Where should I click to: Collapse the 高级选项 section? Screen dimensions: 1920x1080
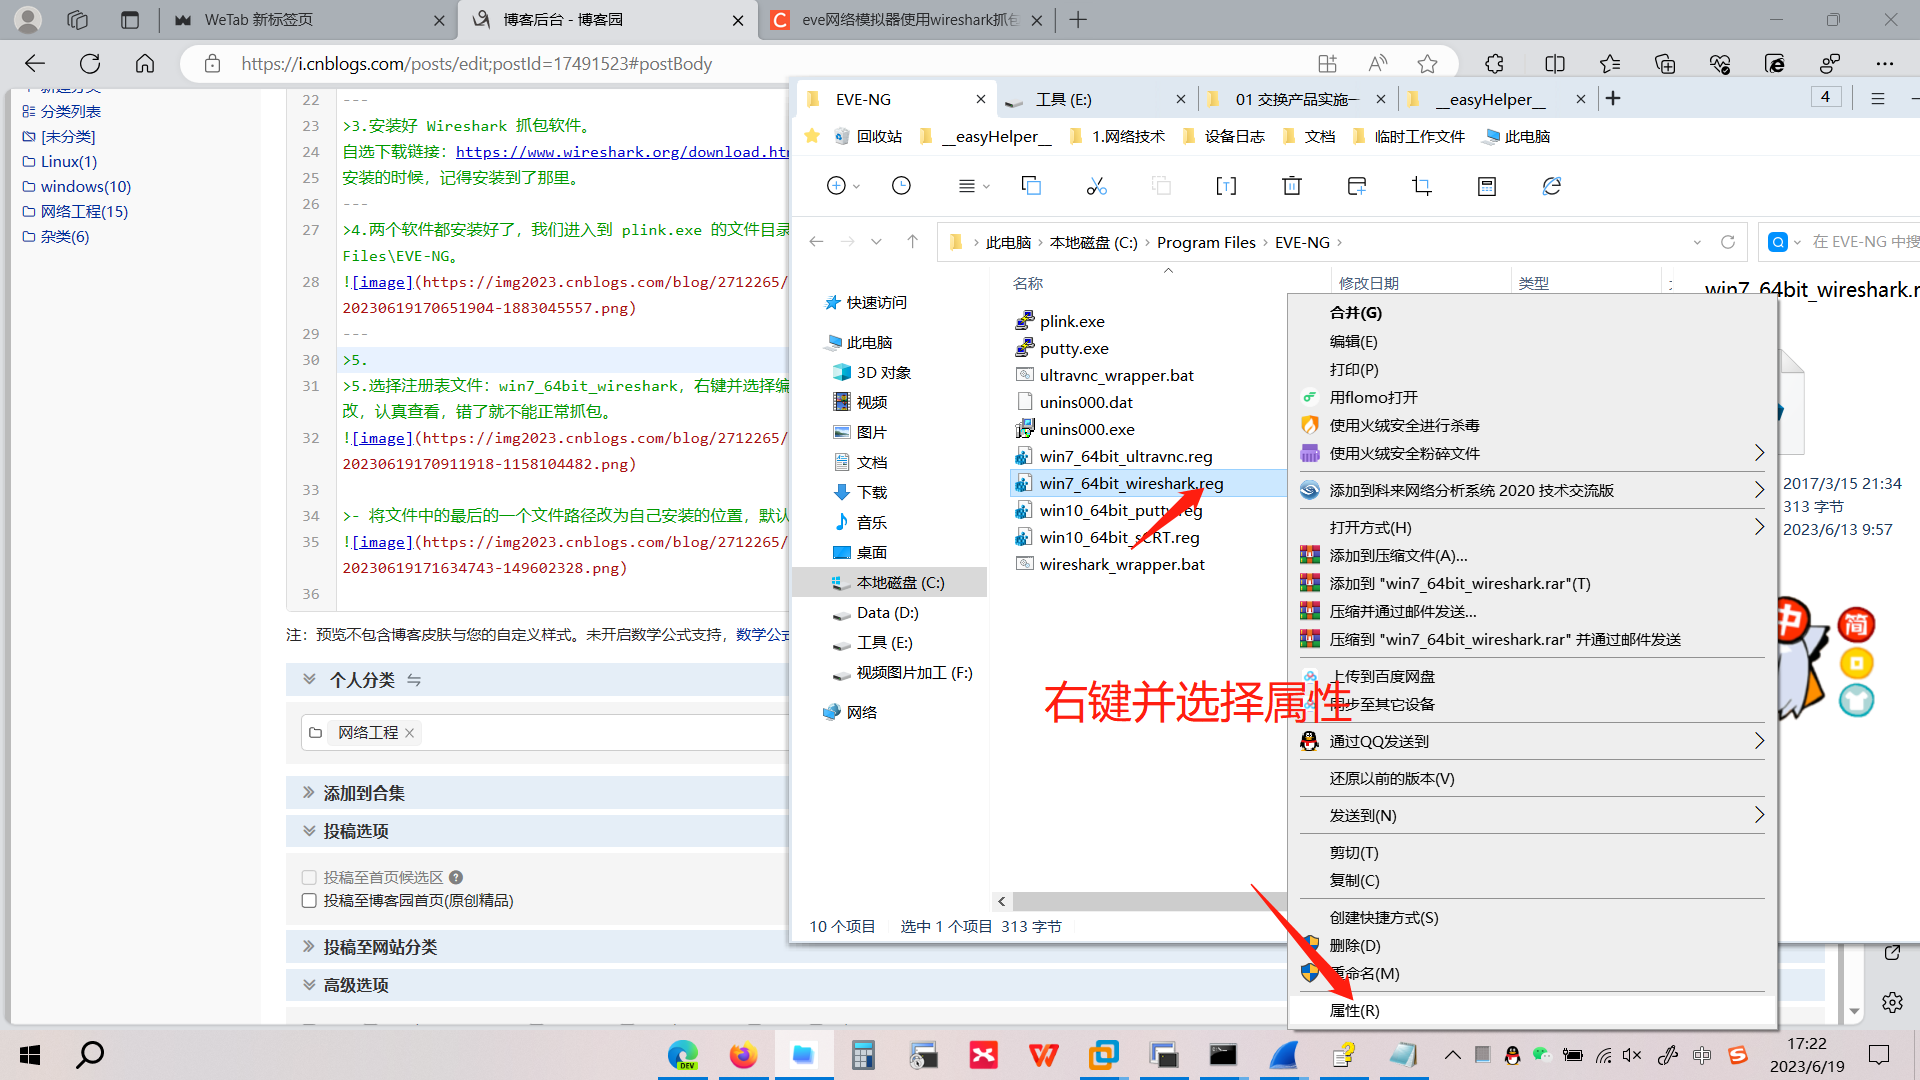[309, 984]
